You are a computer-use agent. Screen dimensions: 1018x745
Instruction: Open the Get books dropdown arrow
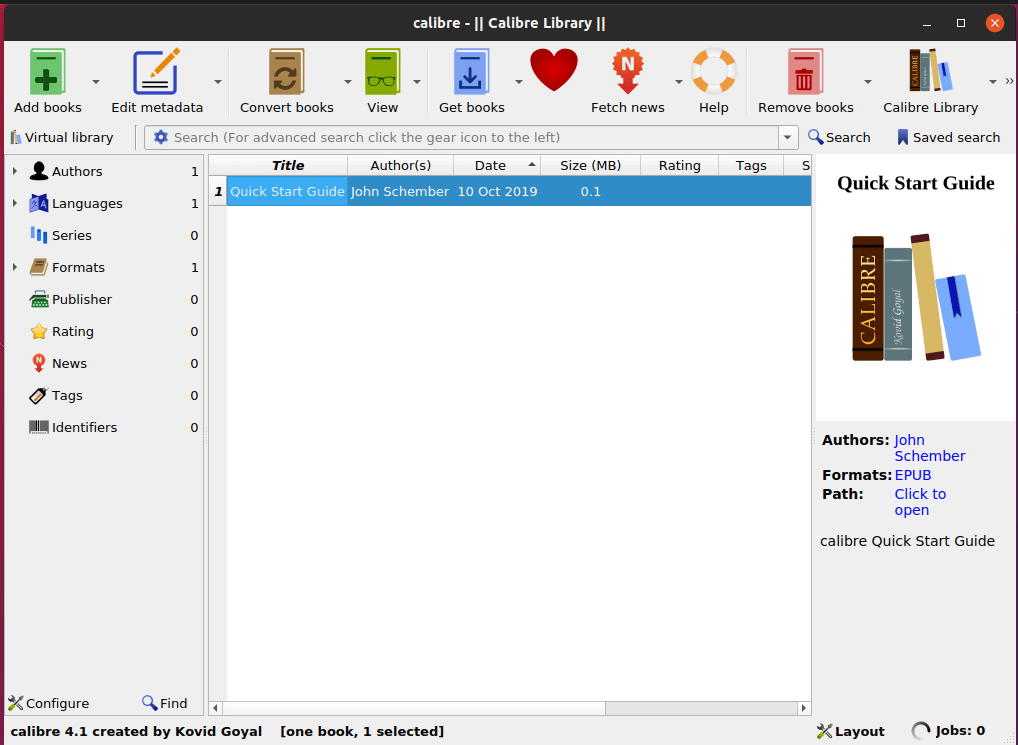click(x=519, y=82)
